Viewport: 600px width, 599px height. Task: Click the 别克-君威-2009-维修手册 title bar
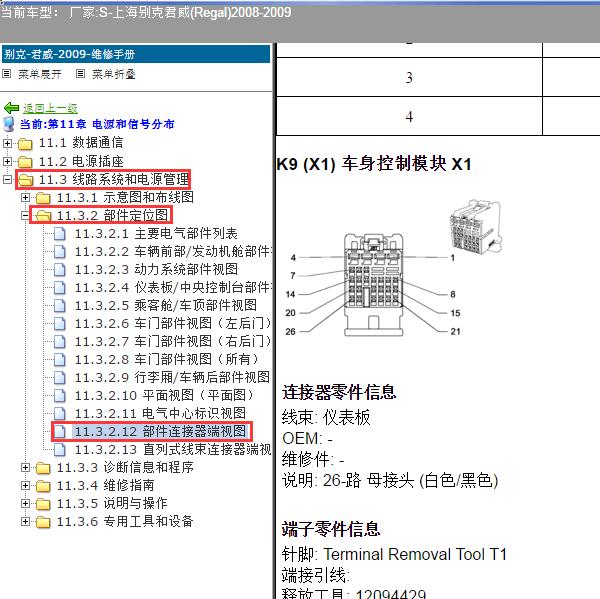136,54
